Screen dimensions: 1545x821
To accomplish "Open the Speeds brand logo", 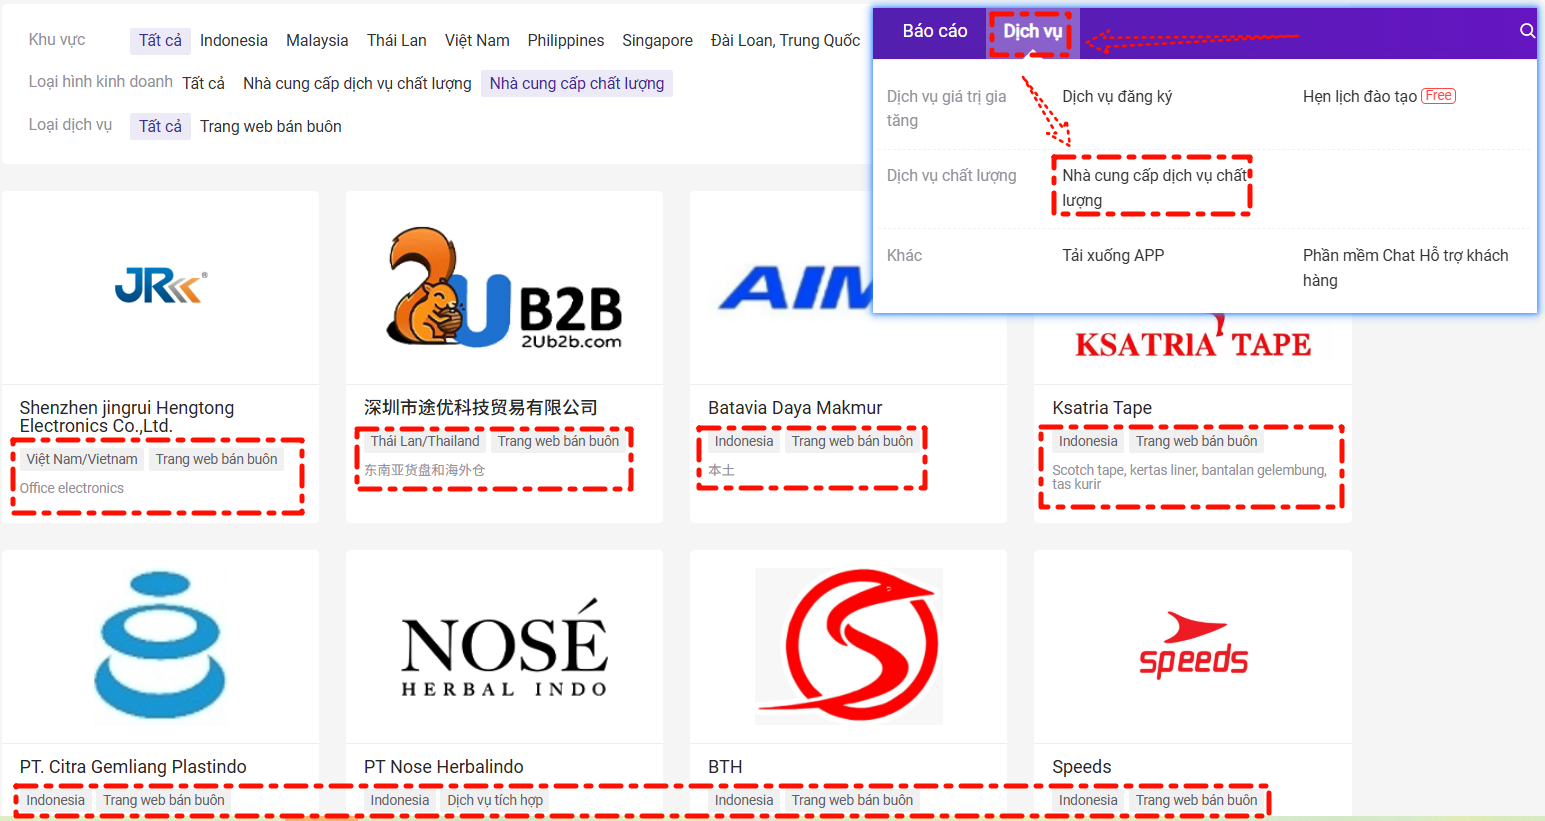I will pyautogui.click(x=1193, y=646).
